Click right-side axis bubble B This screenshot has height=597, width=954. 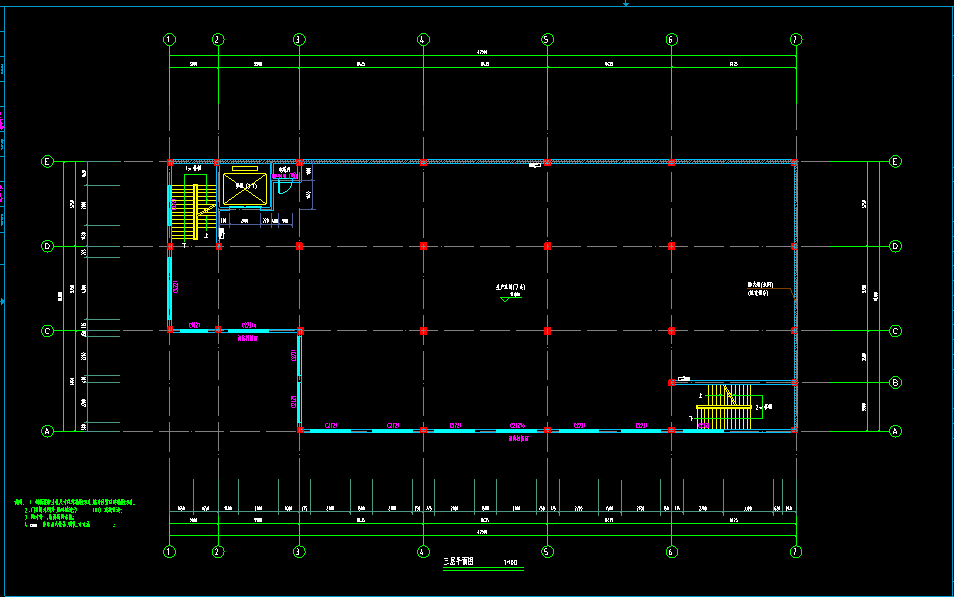pos(895,382)
